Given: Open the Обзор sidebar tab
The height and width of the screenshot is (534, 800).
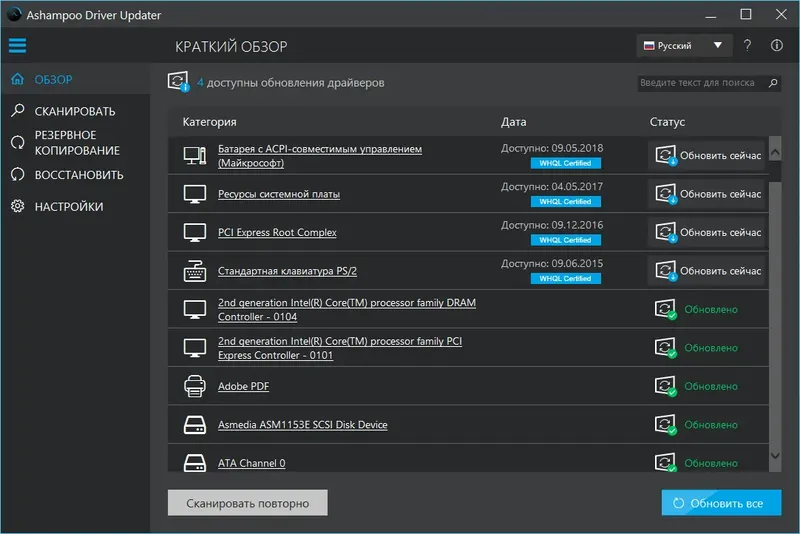Looking at the screenshot, I should [x=53, y=79].
